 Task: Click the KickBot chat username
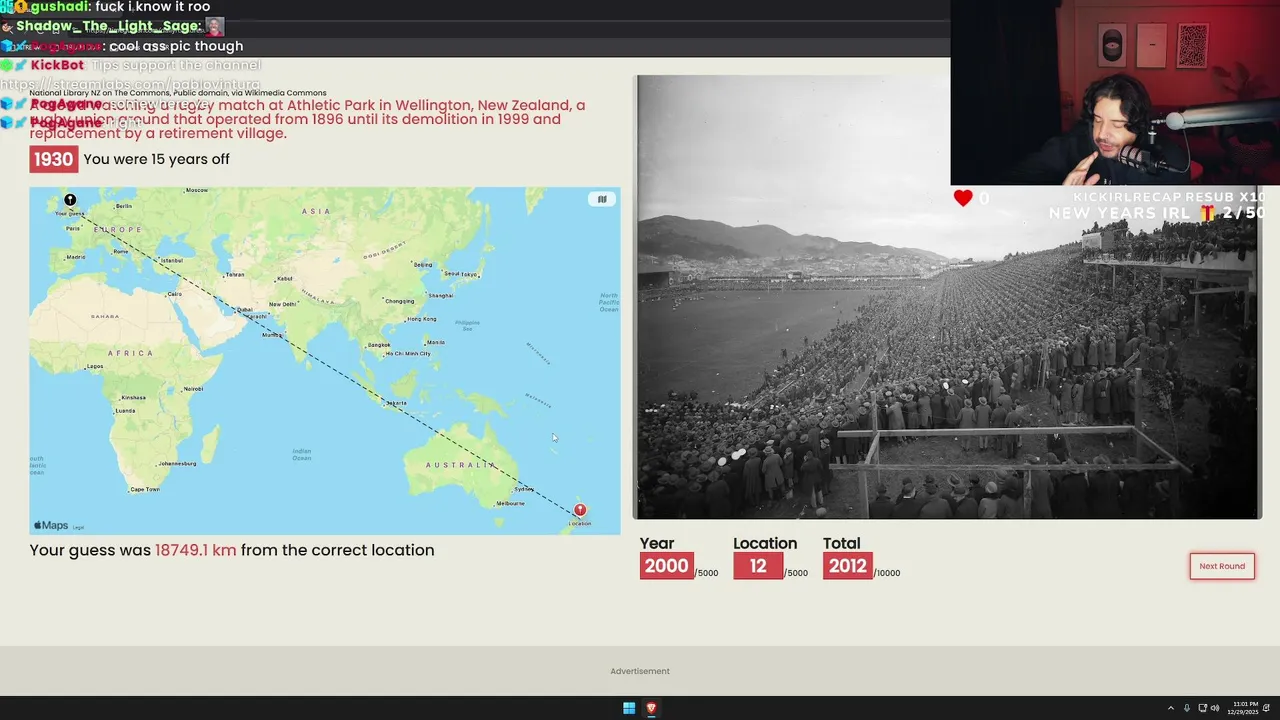57,65
